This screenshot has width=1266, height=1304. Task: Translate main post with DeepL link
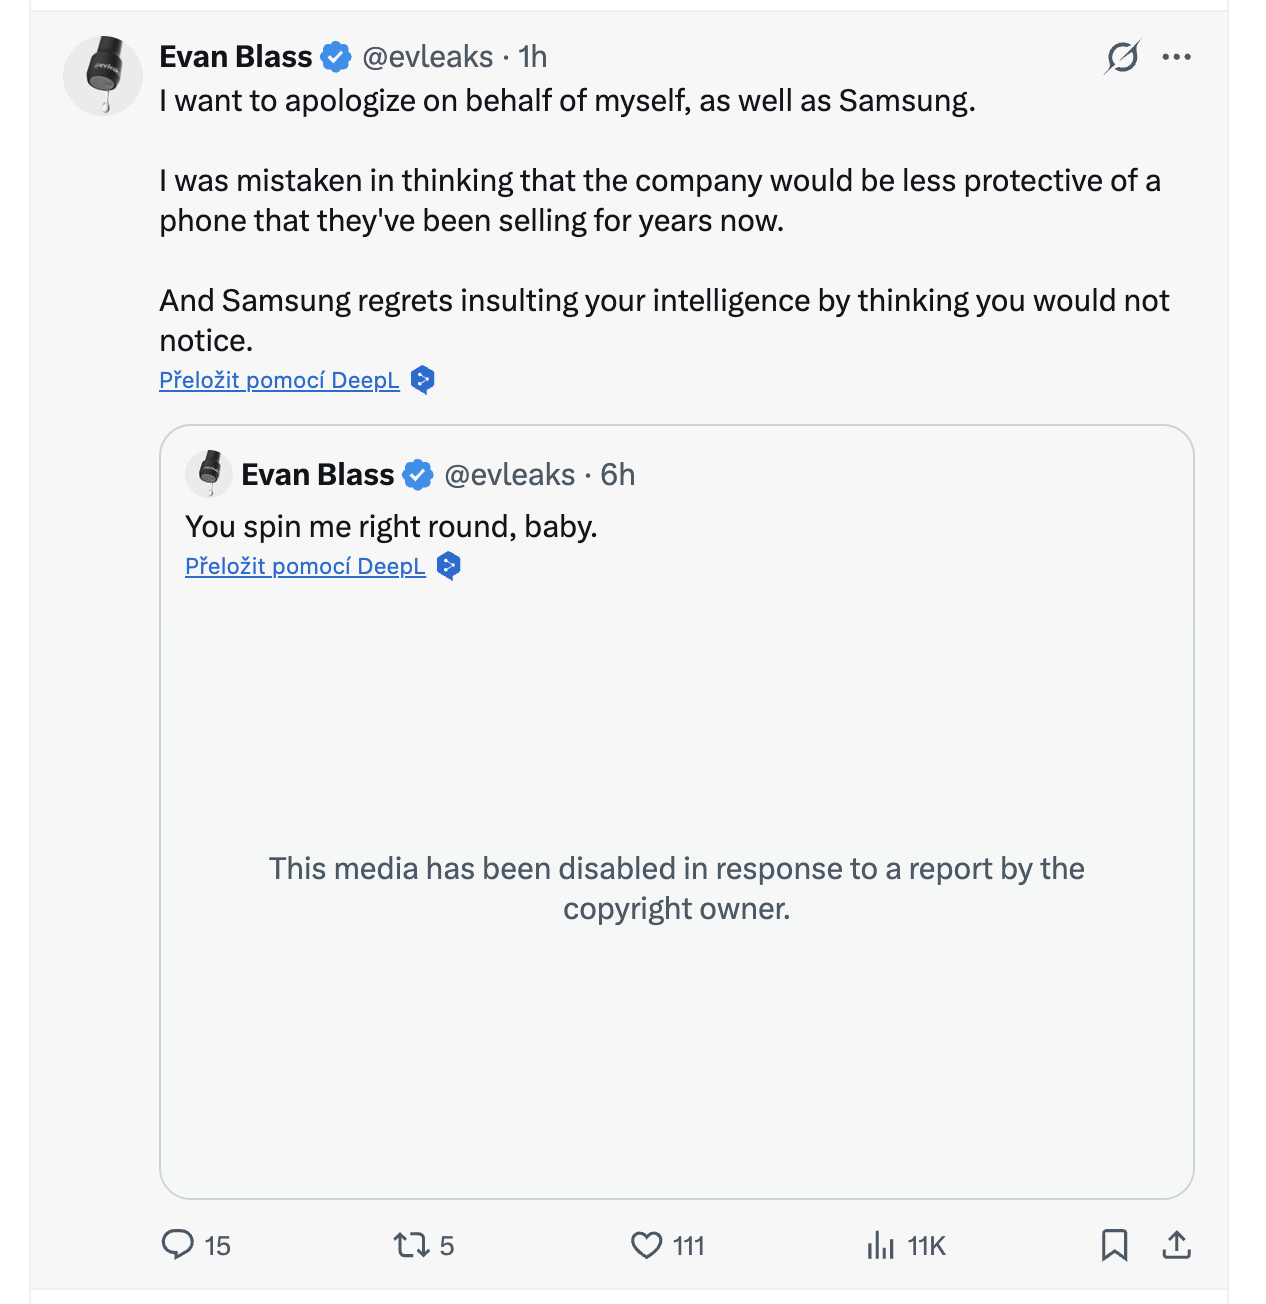click(x=279, y=381)
